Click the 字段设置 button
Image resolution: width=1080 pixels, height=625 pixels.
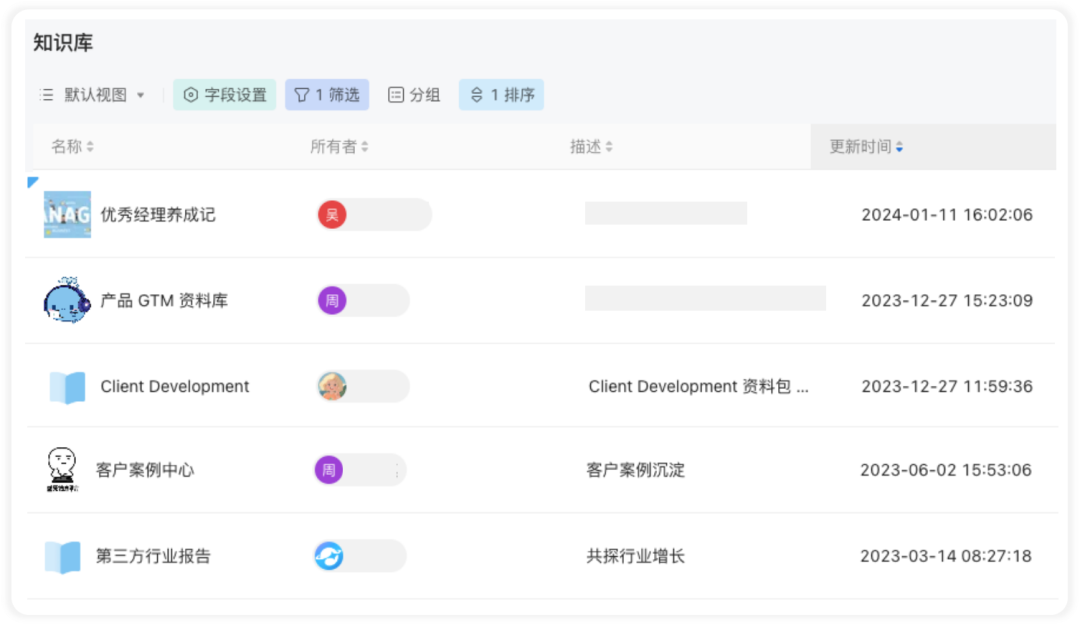tap(225, 95)
